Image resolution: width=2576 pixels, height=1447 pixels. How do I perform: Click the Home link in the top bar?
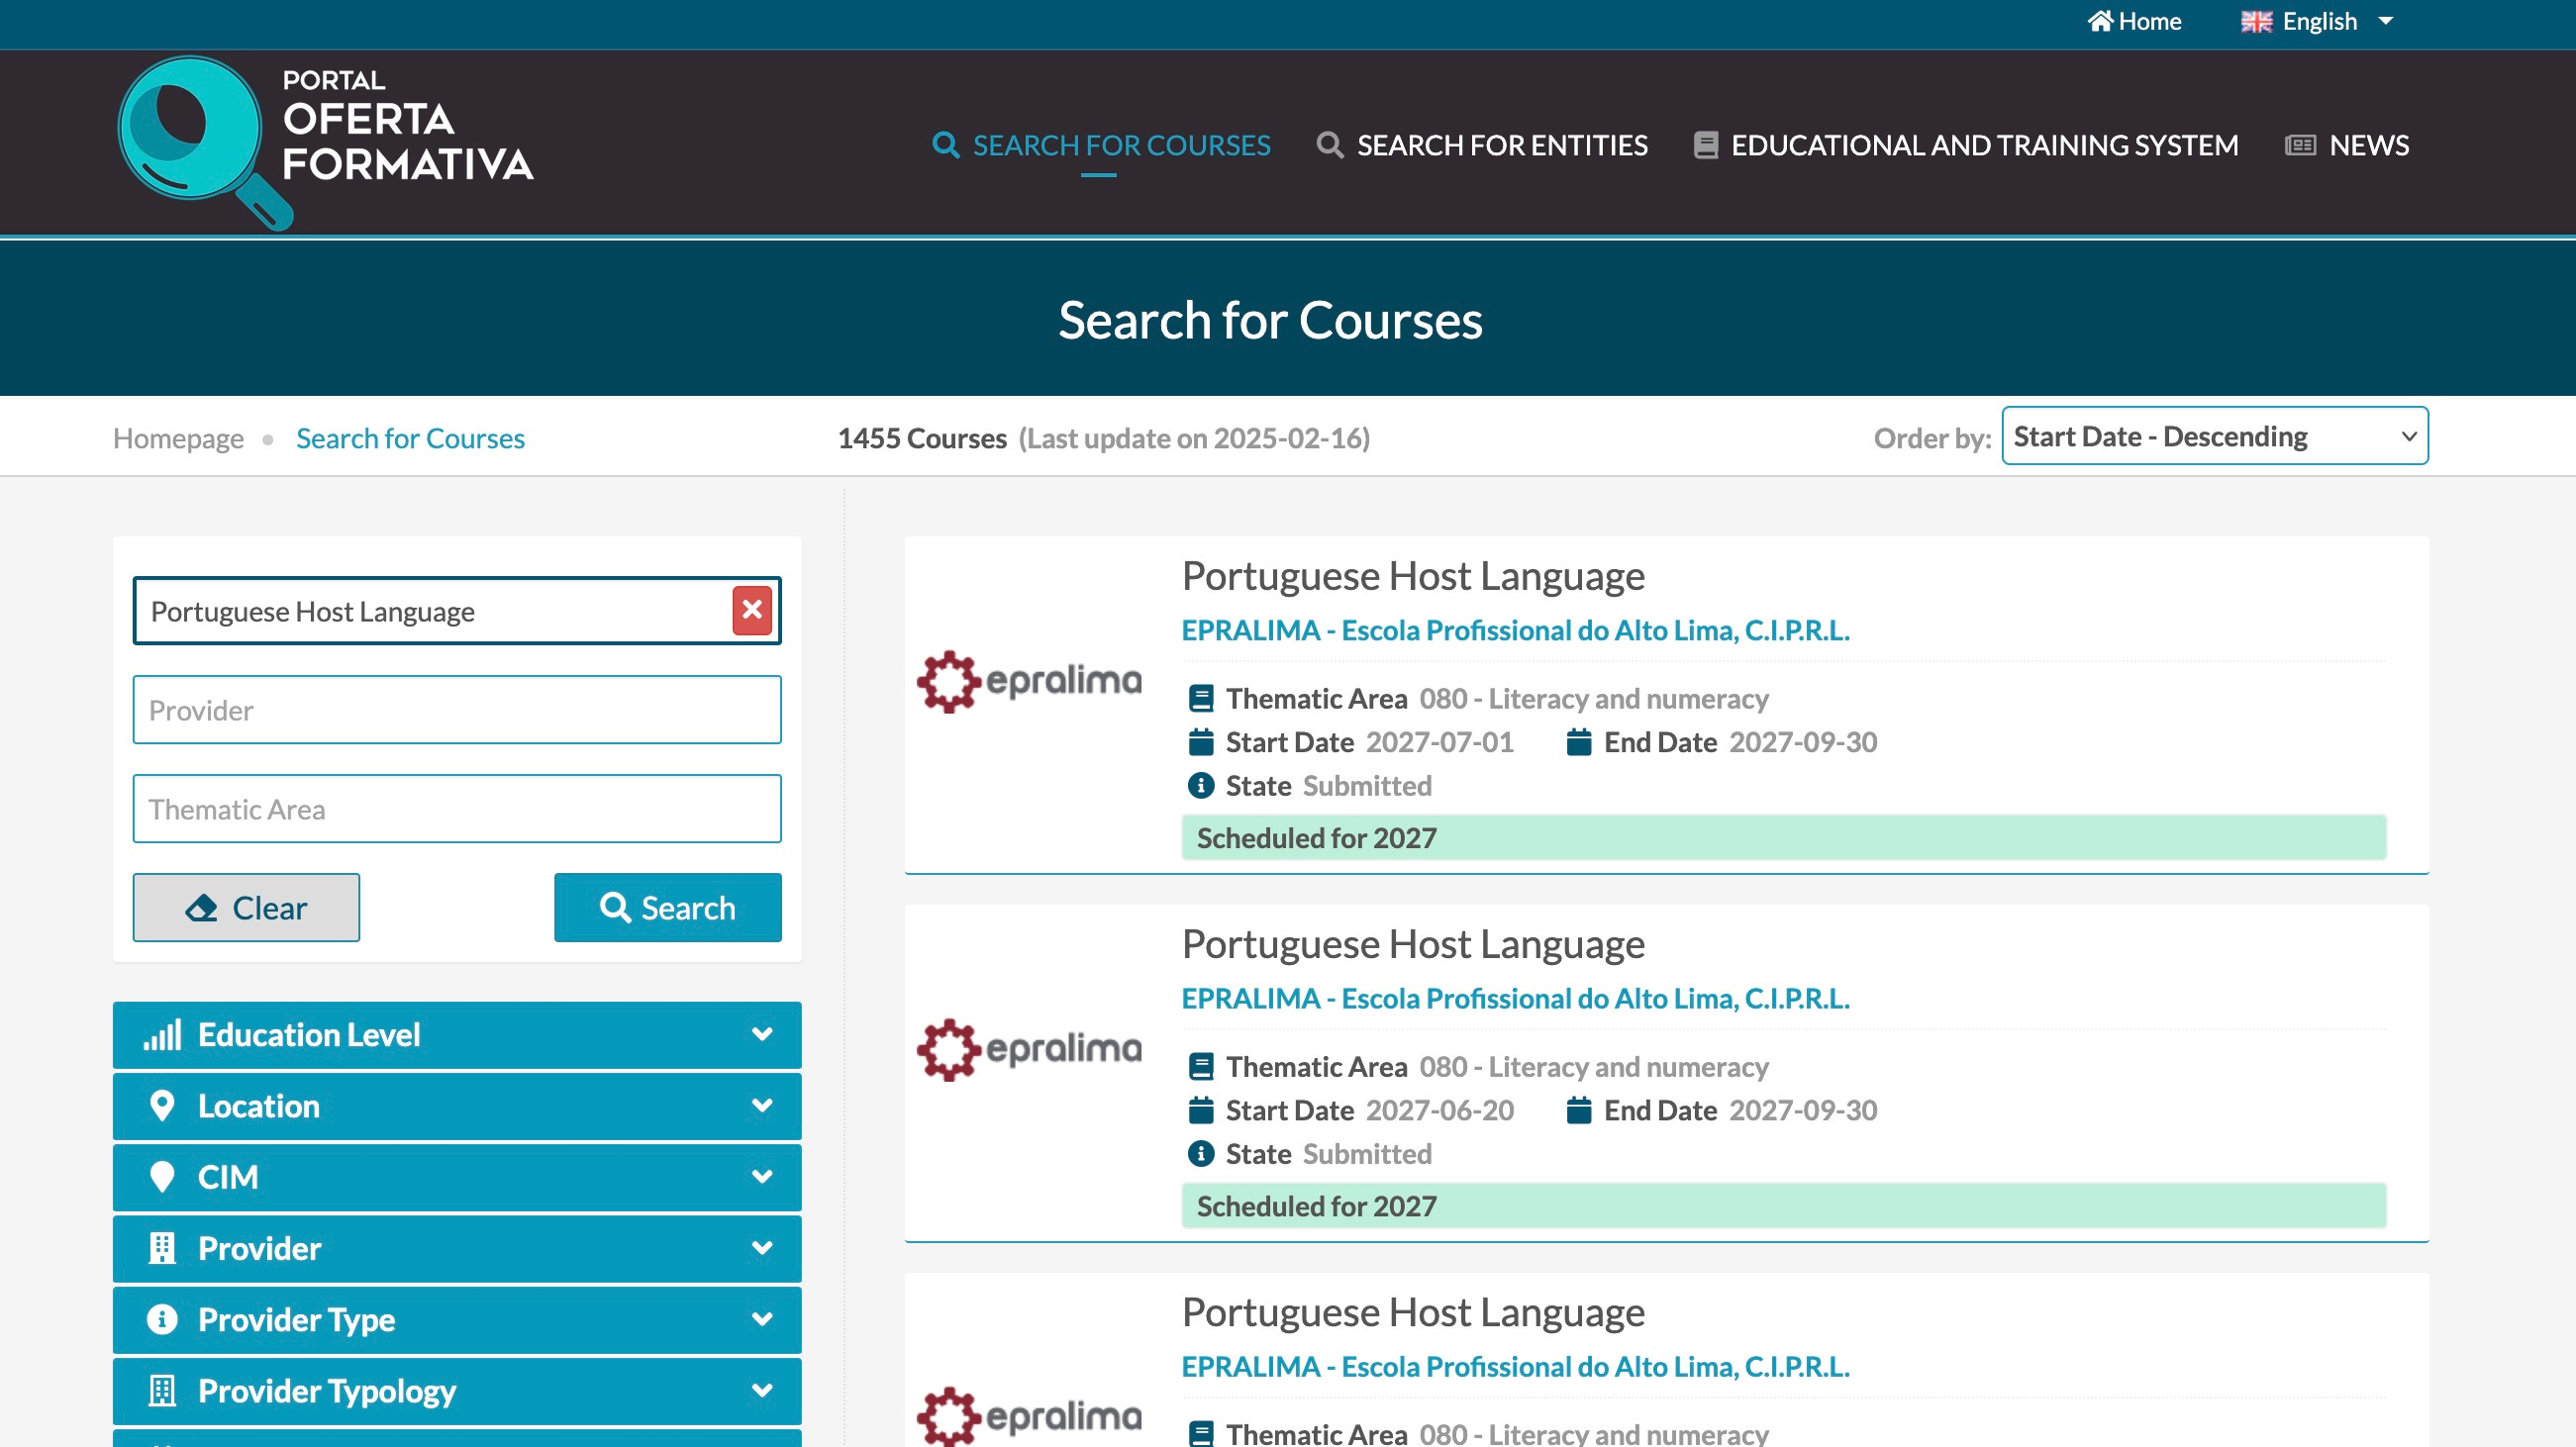[x=2134, y=21]
